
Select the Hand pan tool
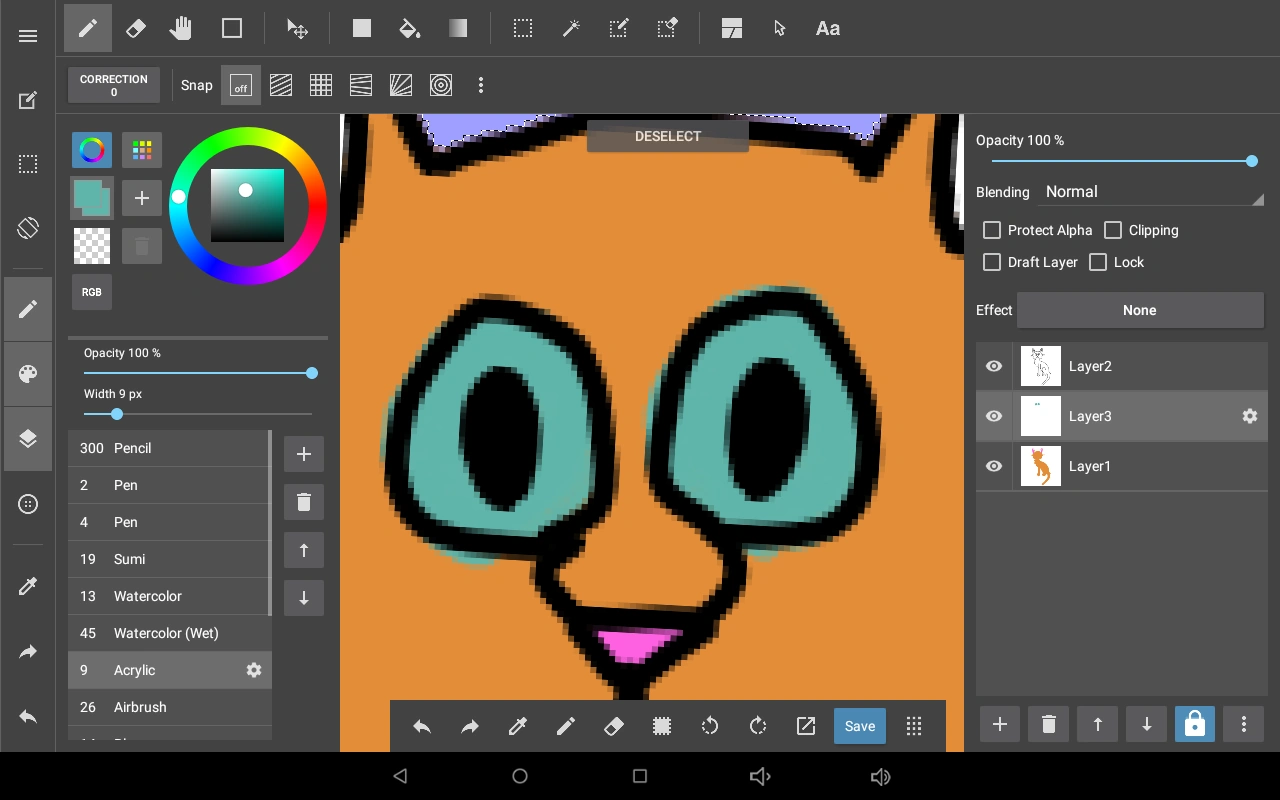[181, 29]
